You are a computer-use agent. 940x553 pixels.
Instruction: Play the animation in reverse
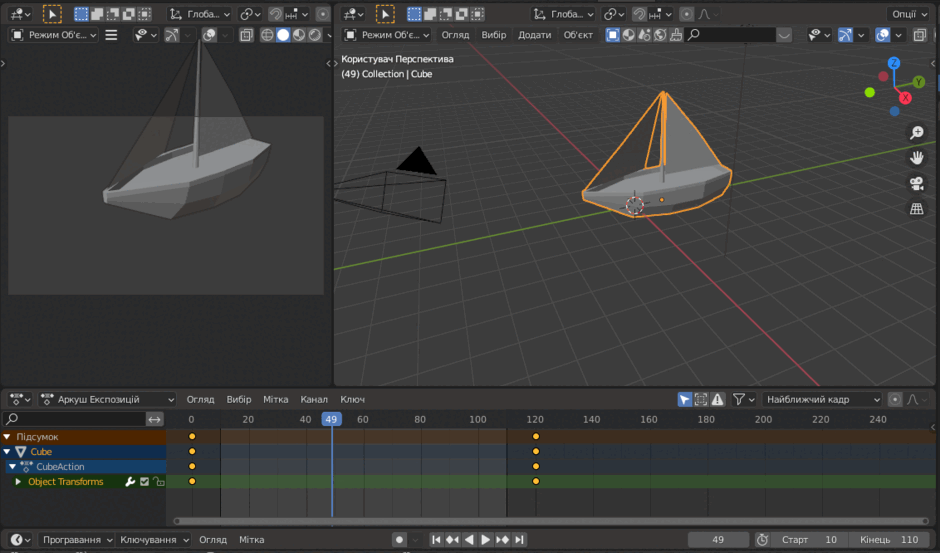(469, 540)
